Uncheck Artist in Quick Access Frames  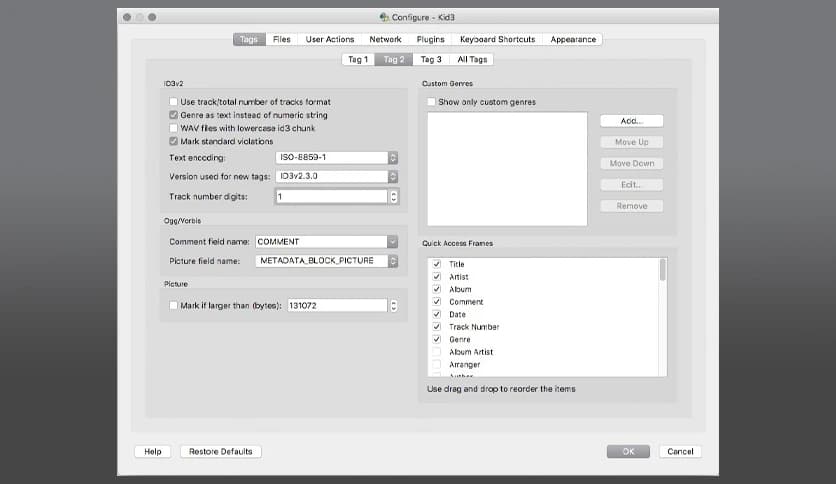coord(437,277)
